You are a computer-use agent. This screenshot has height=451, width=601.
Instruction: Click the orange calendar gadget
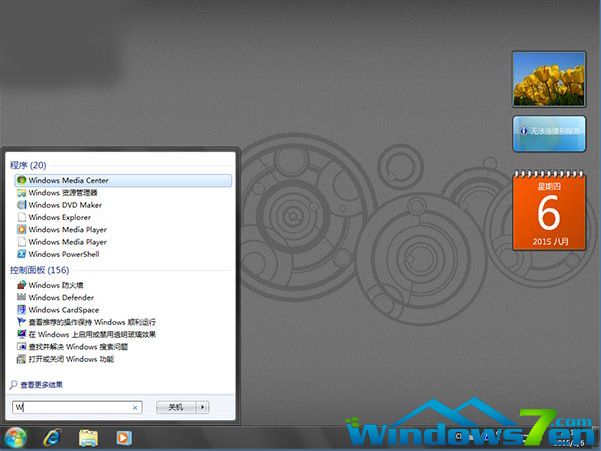click(549, 210)
